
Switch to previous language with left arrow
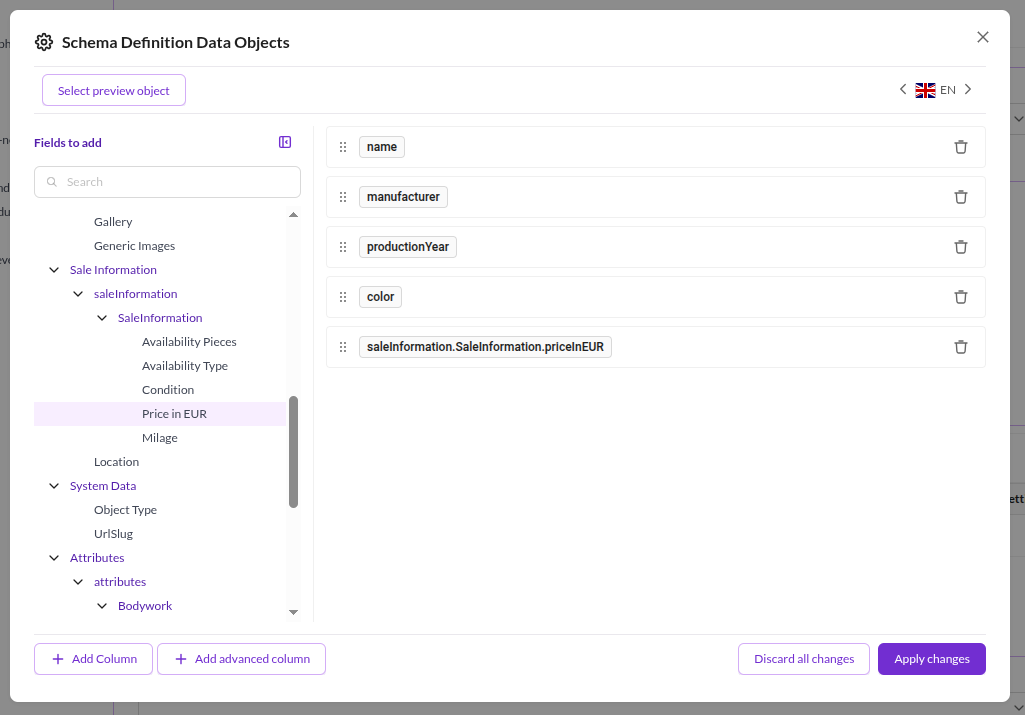(903, 90)
